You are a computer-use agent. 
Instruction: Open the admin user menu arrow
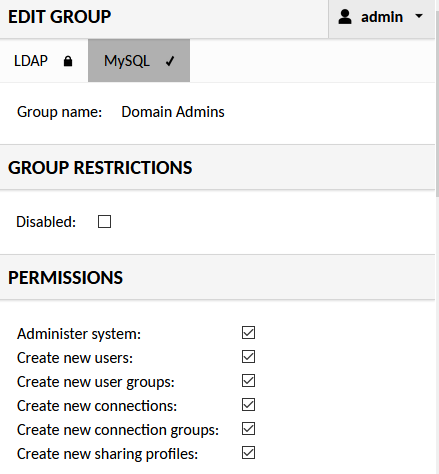click(x=419, y=16)
